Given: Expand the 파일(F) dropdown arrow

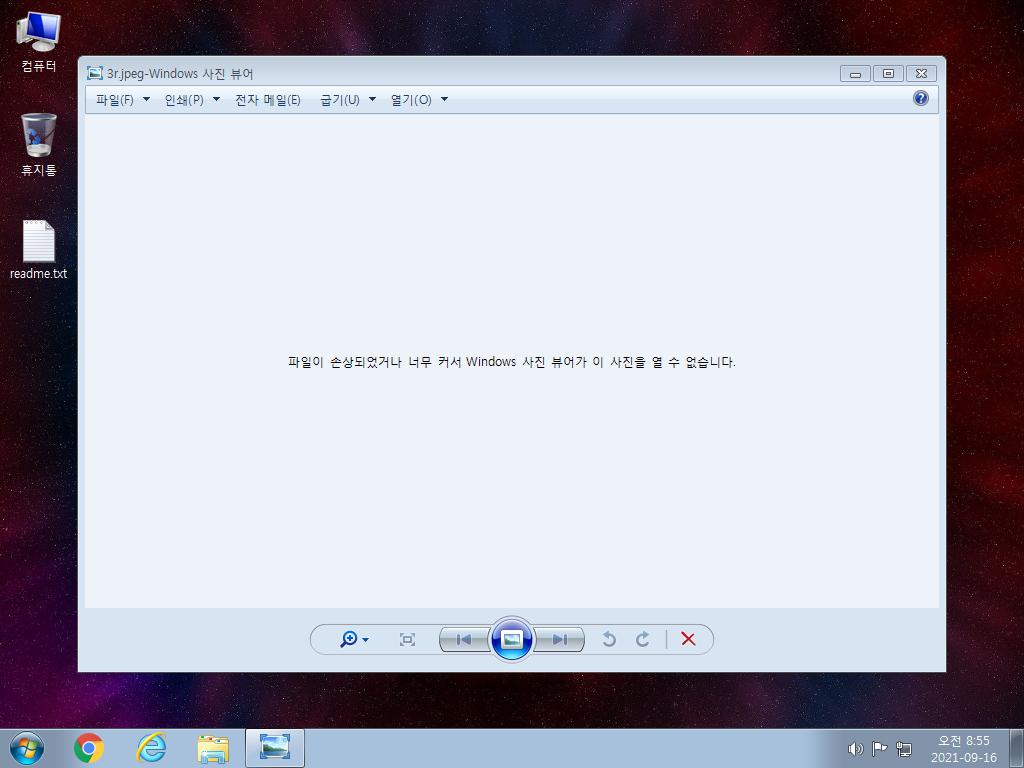Looking at the screenshot, I should click(x=146, y=99).
